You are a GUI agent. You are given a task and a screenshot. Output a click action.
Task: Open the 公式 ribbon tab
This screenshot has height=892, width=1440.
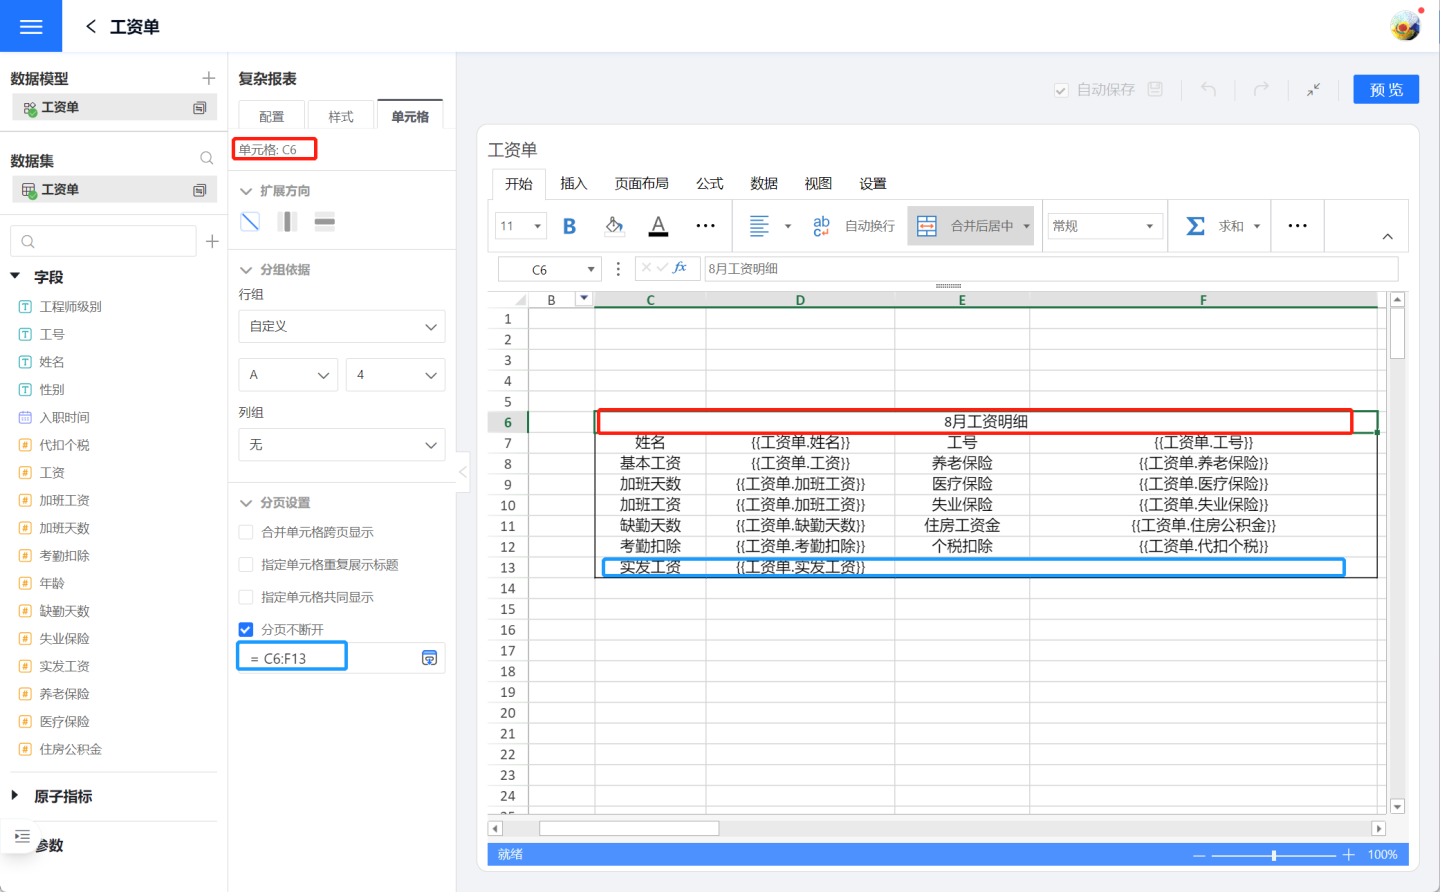pyautogui.click(x=709, y=184)
